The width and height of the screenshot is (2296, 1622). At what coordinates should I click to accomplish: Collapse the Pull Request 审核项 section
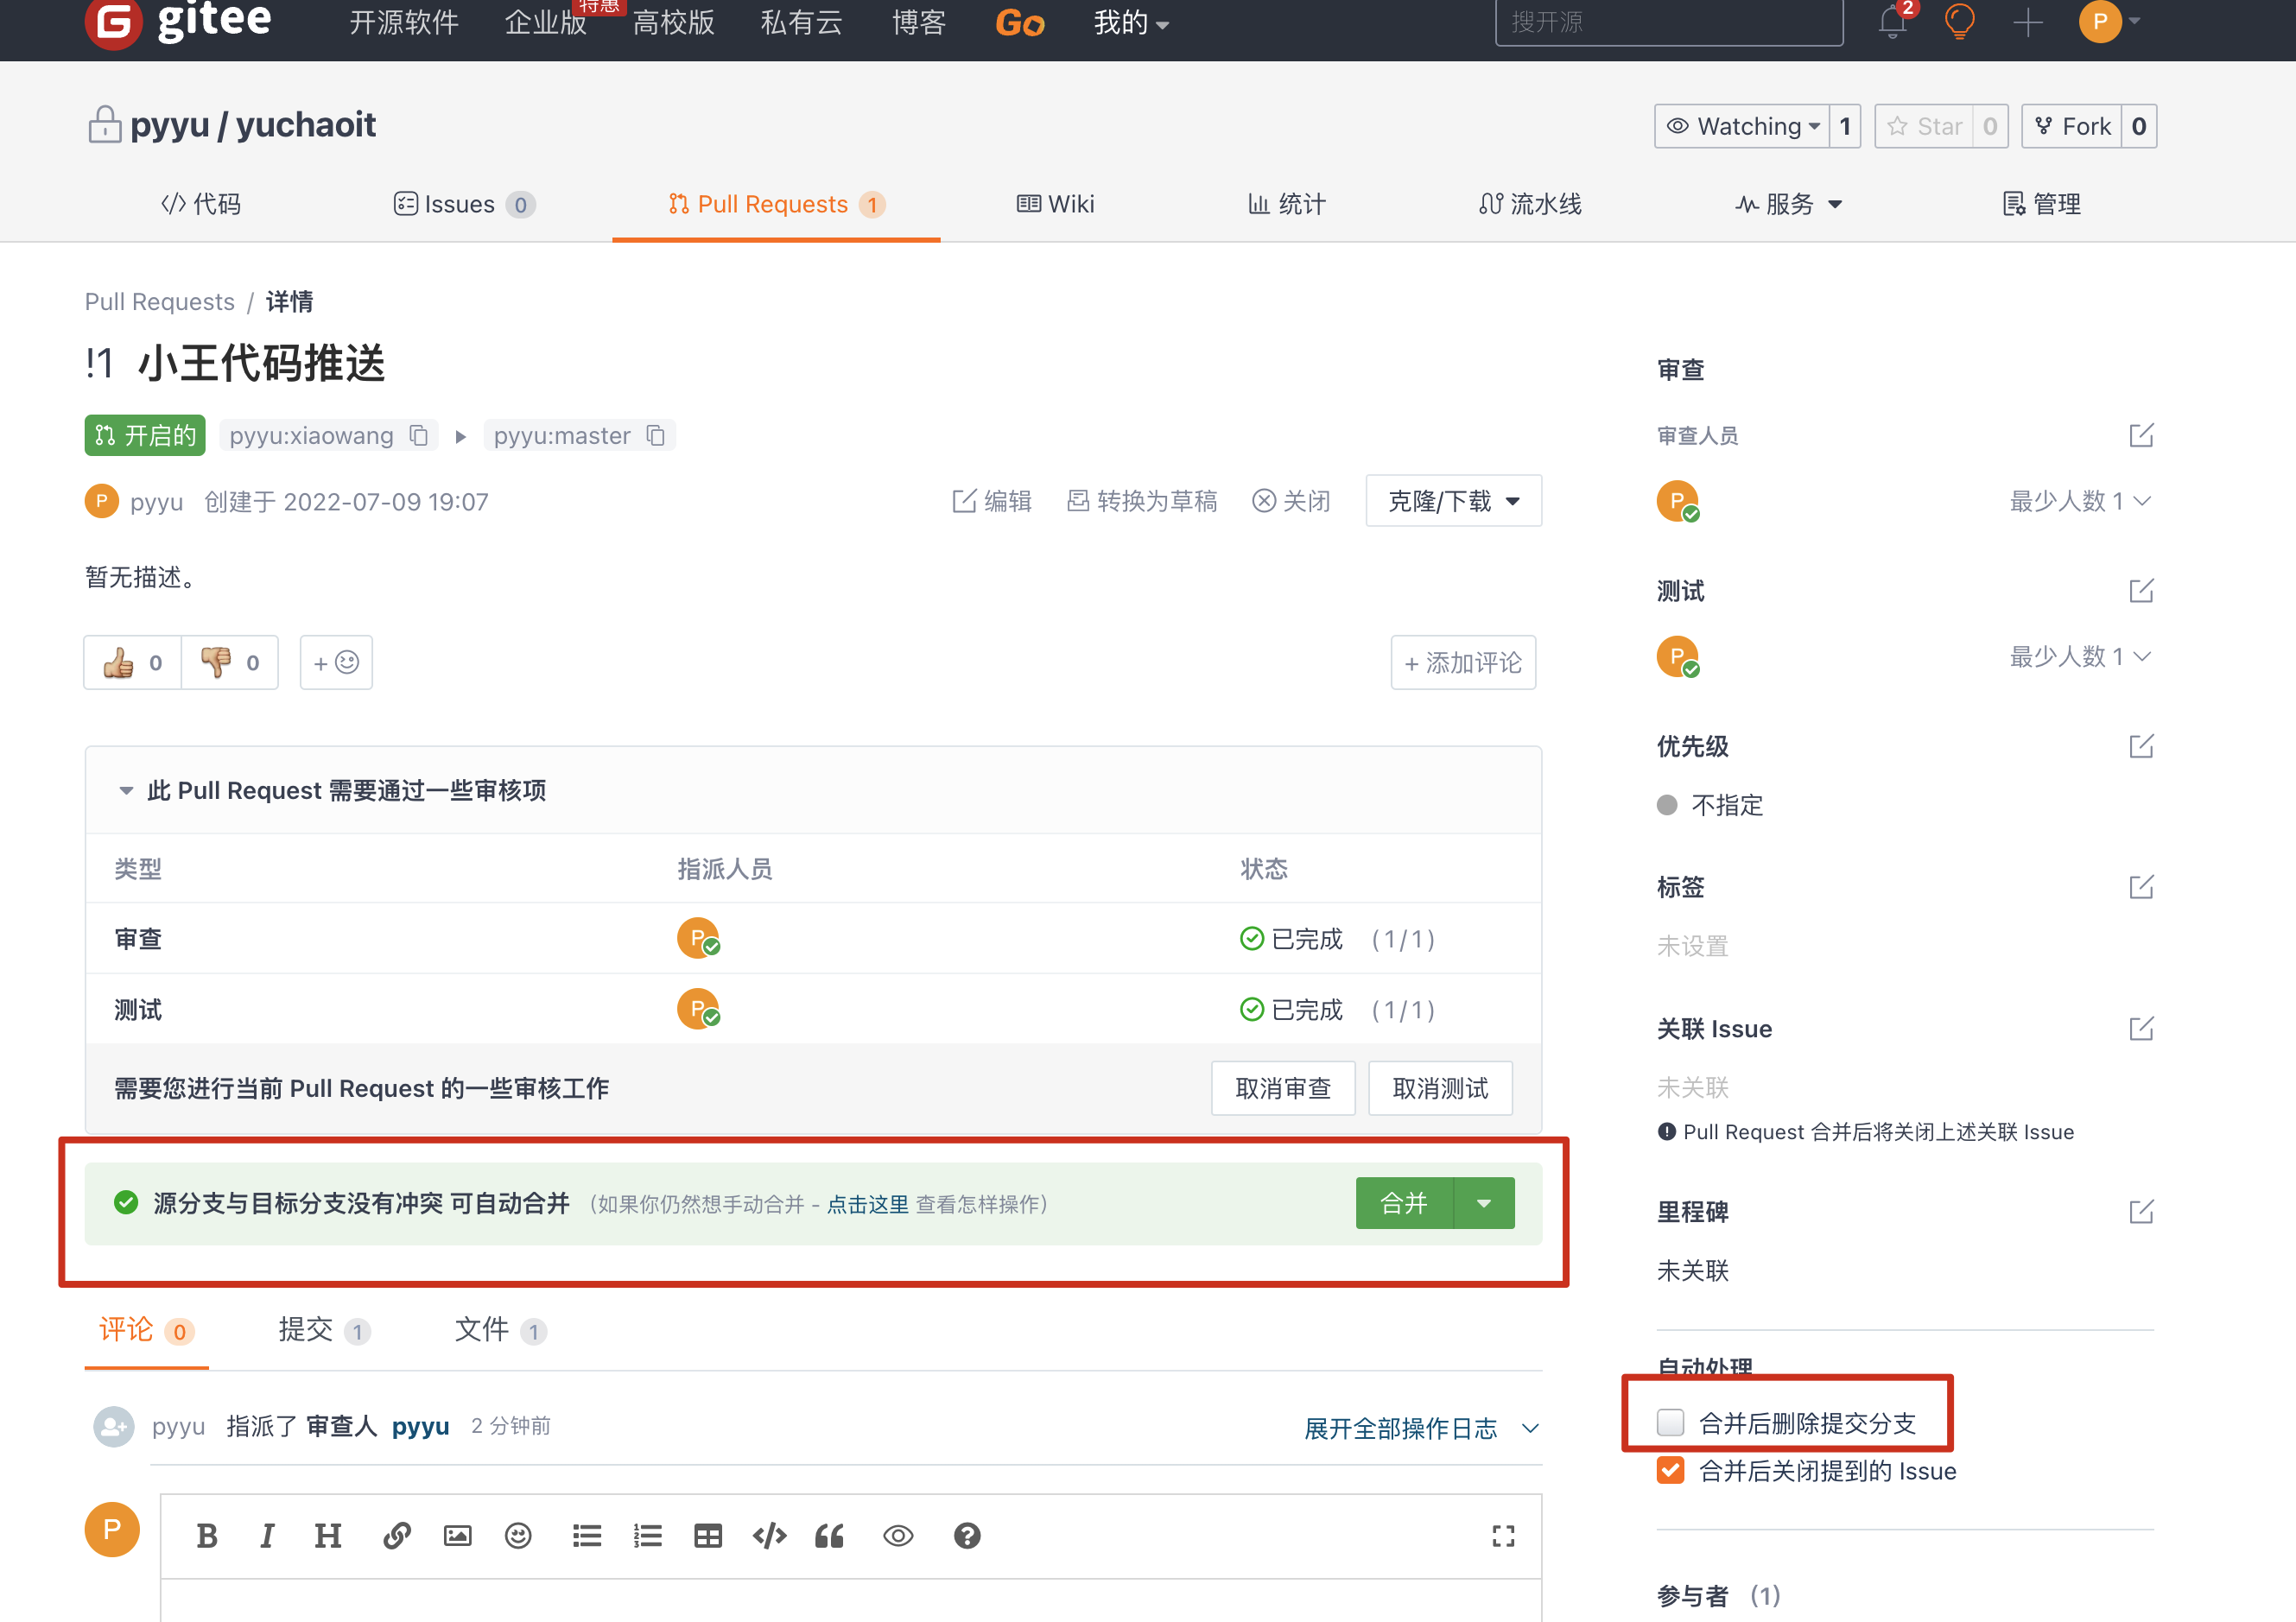(126, 791)
